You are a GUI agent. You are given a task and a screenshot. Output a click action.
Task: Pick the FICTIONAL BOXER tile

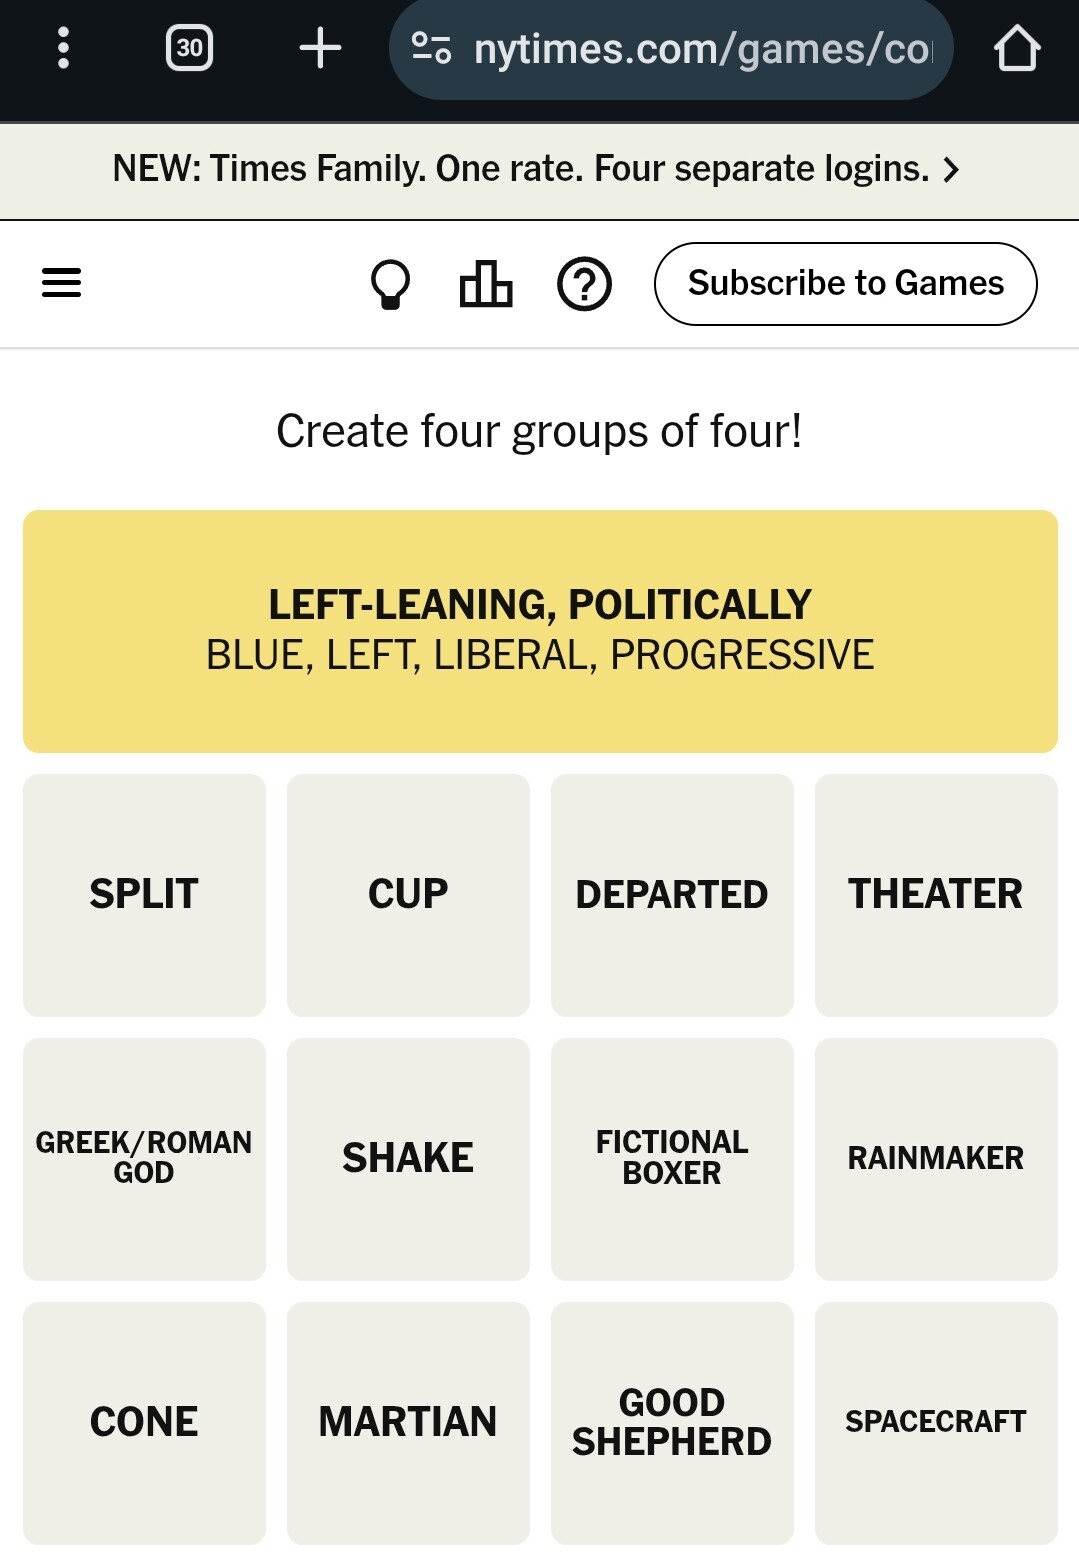click(672, 1159)
